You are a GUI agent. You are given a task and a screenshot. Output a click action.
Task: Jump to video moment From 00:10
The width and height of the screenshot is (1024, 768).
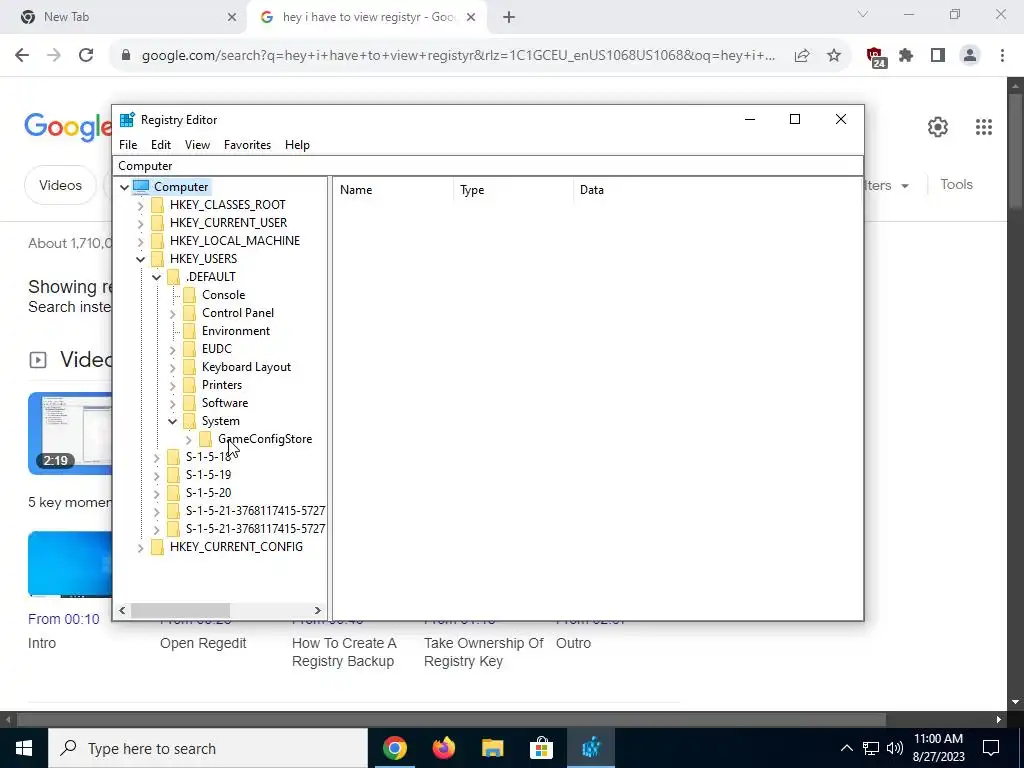click(x=64, y=619)
